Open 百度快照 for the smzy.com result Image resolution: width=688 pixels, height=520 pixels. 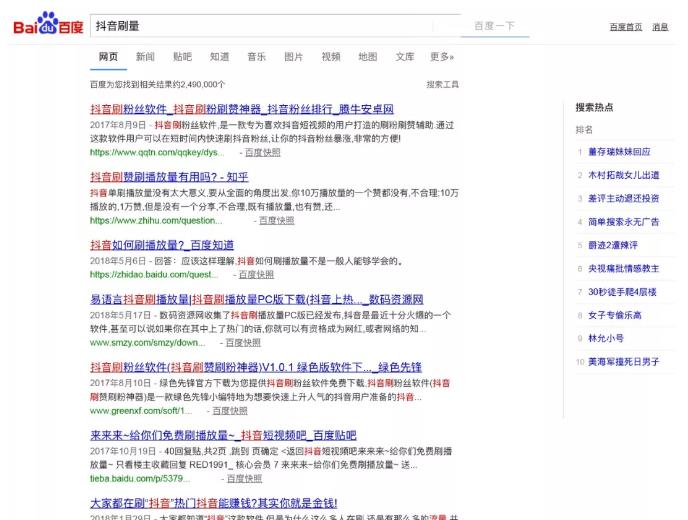[x=243, y=342]
